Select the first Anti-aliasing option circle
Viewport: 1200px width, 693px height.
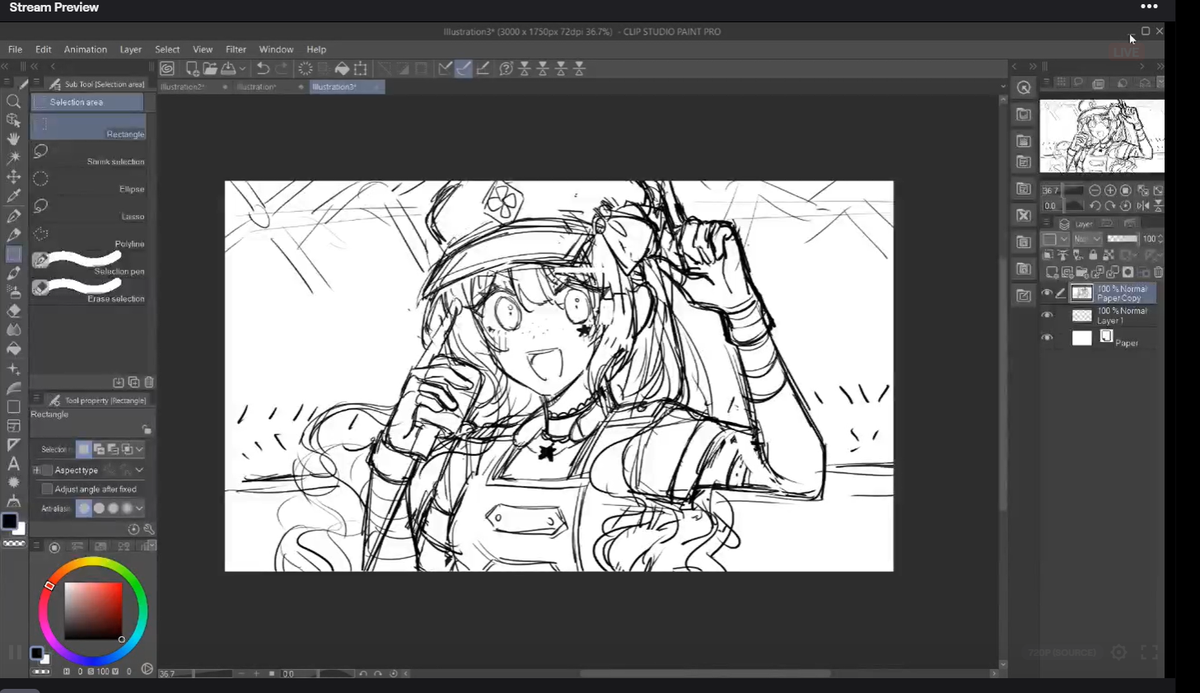[x=84, y=508]
